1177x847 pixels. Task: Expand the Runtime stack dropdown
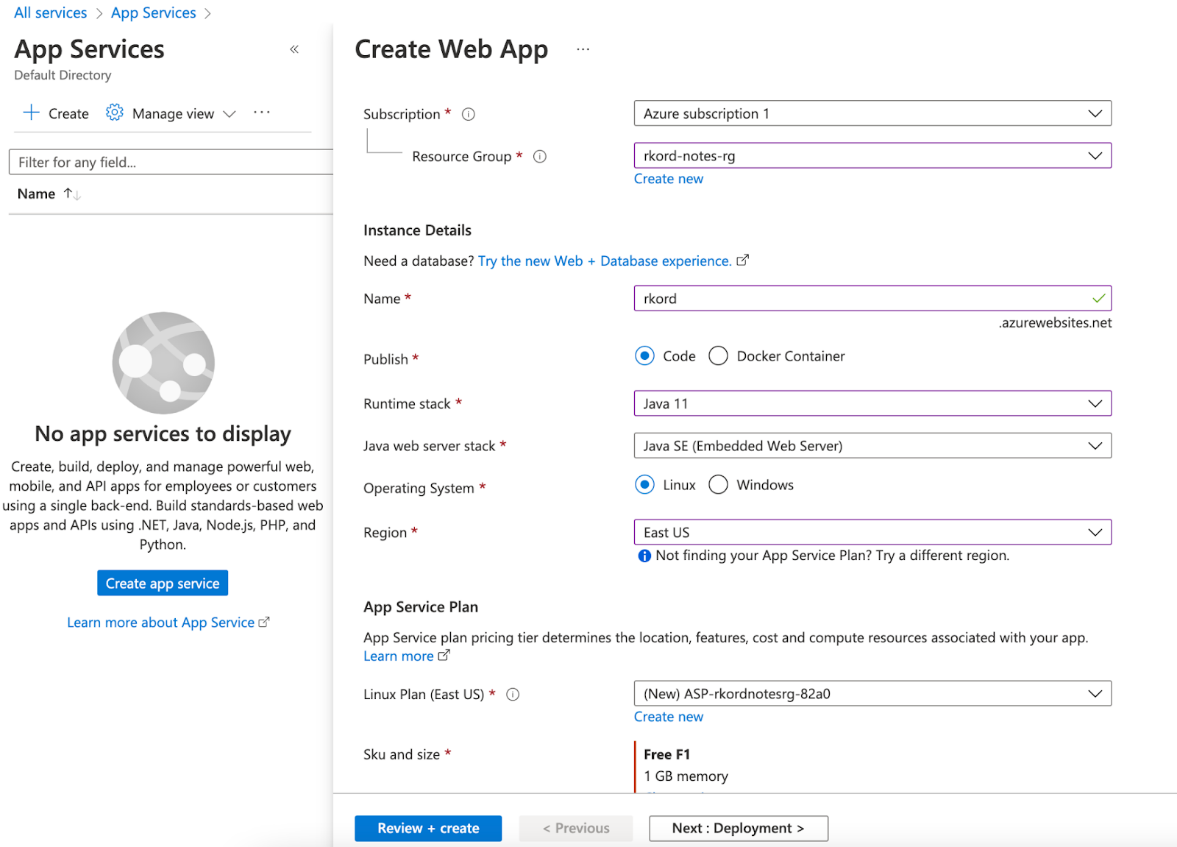(x=872, y=403)
